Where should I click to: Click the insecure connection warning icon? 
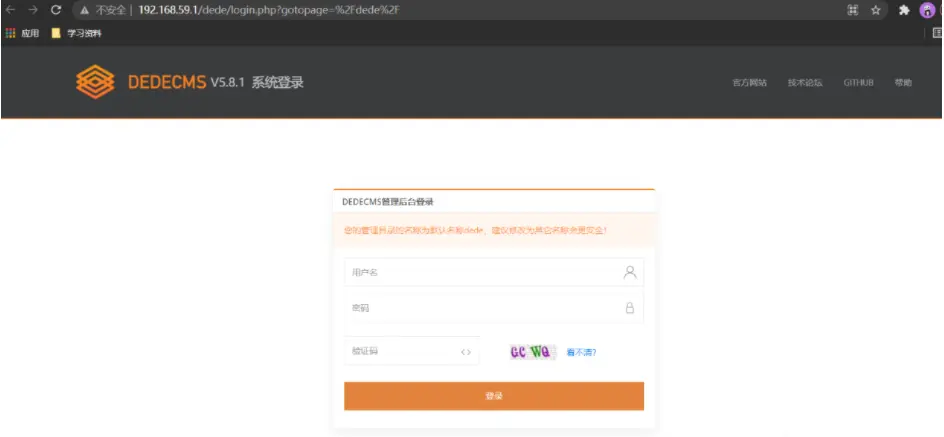85,10
